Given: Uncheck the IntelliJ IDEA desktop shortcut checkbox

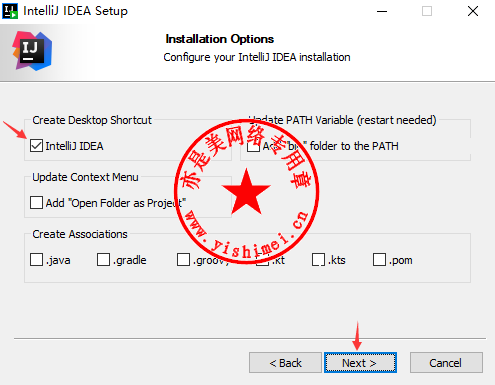Looking at the screenshot, I should [x=36, y=146].
